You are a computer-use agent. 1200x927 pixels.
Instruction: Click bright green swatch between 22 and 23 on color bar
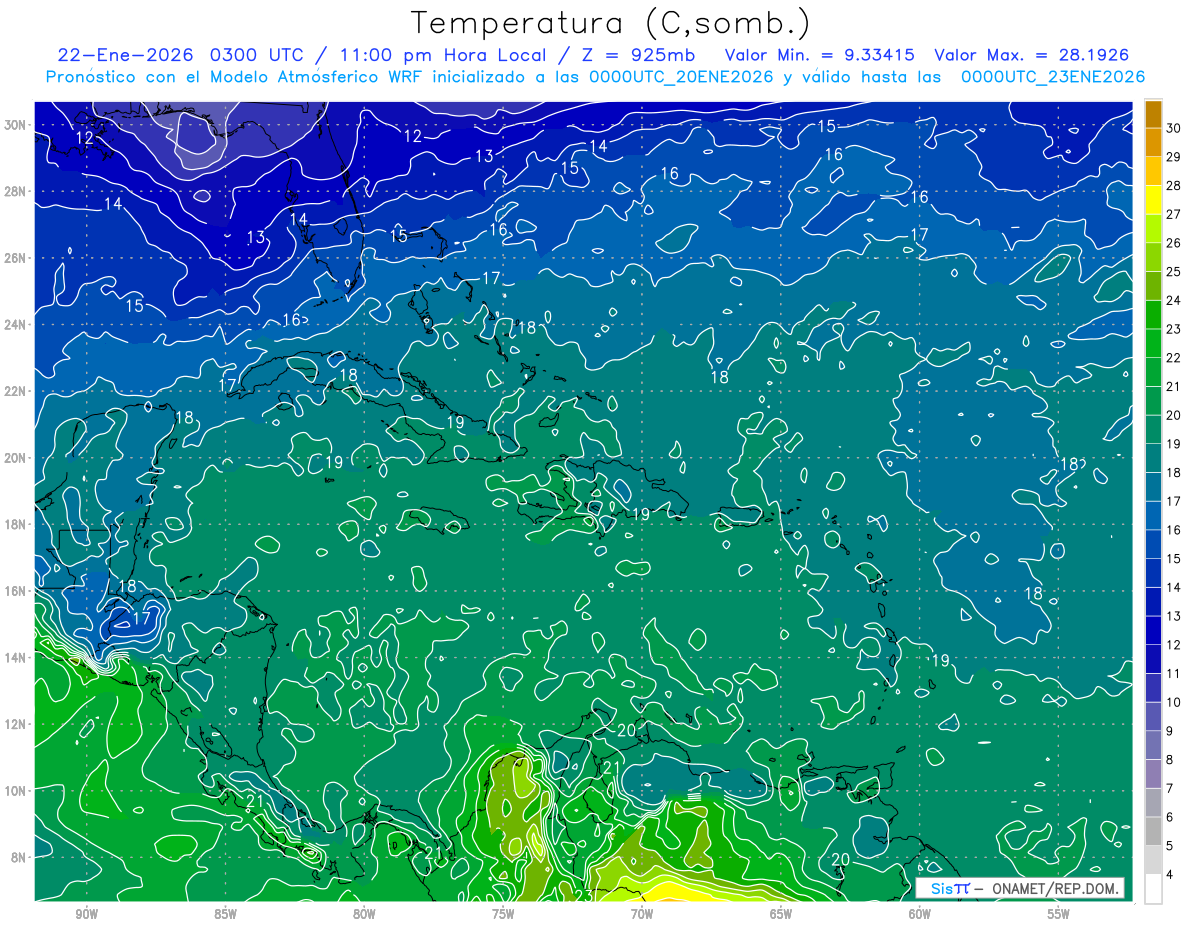(1153, 343)
